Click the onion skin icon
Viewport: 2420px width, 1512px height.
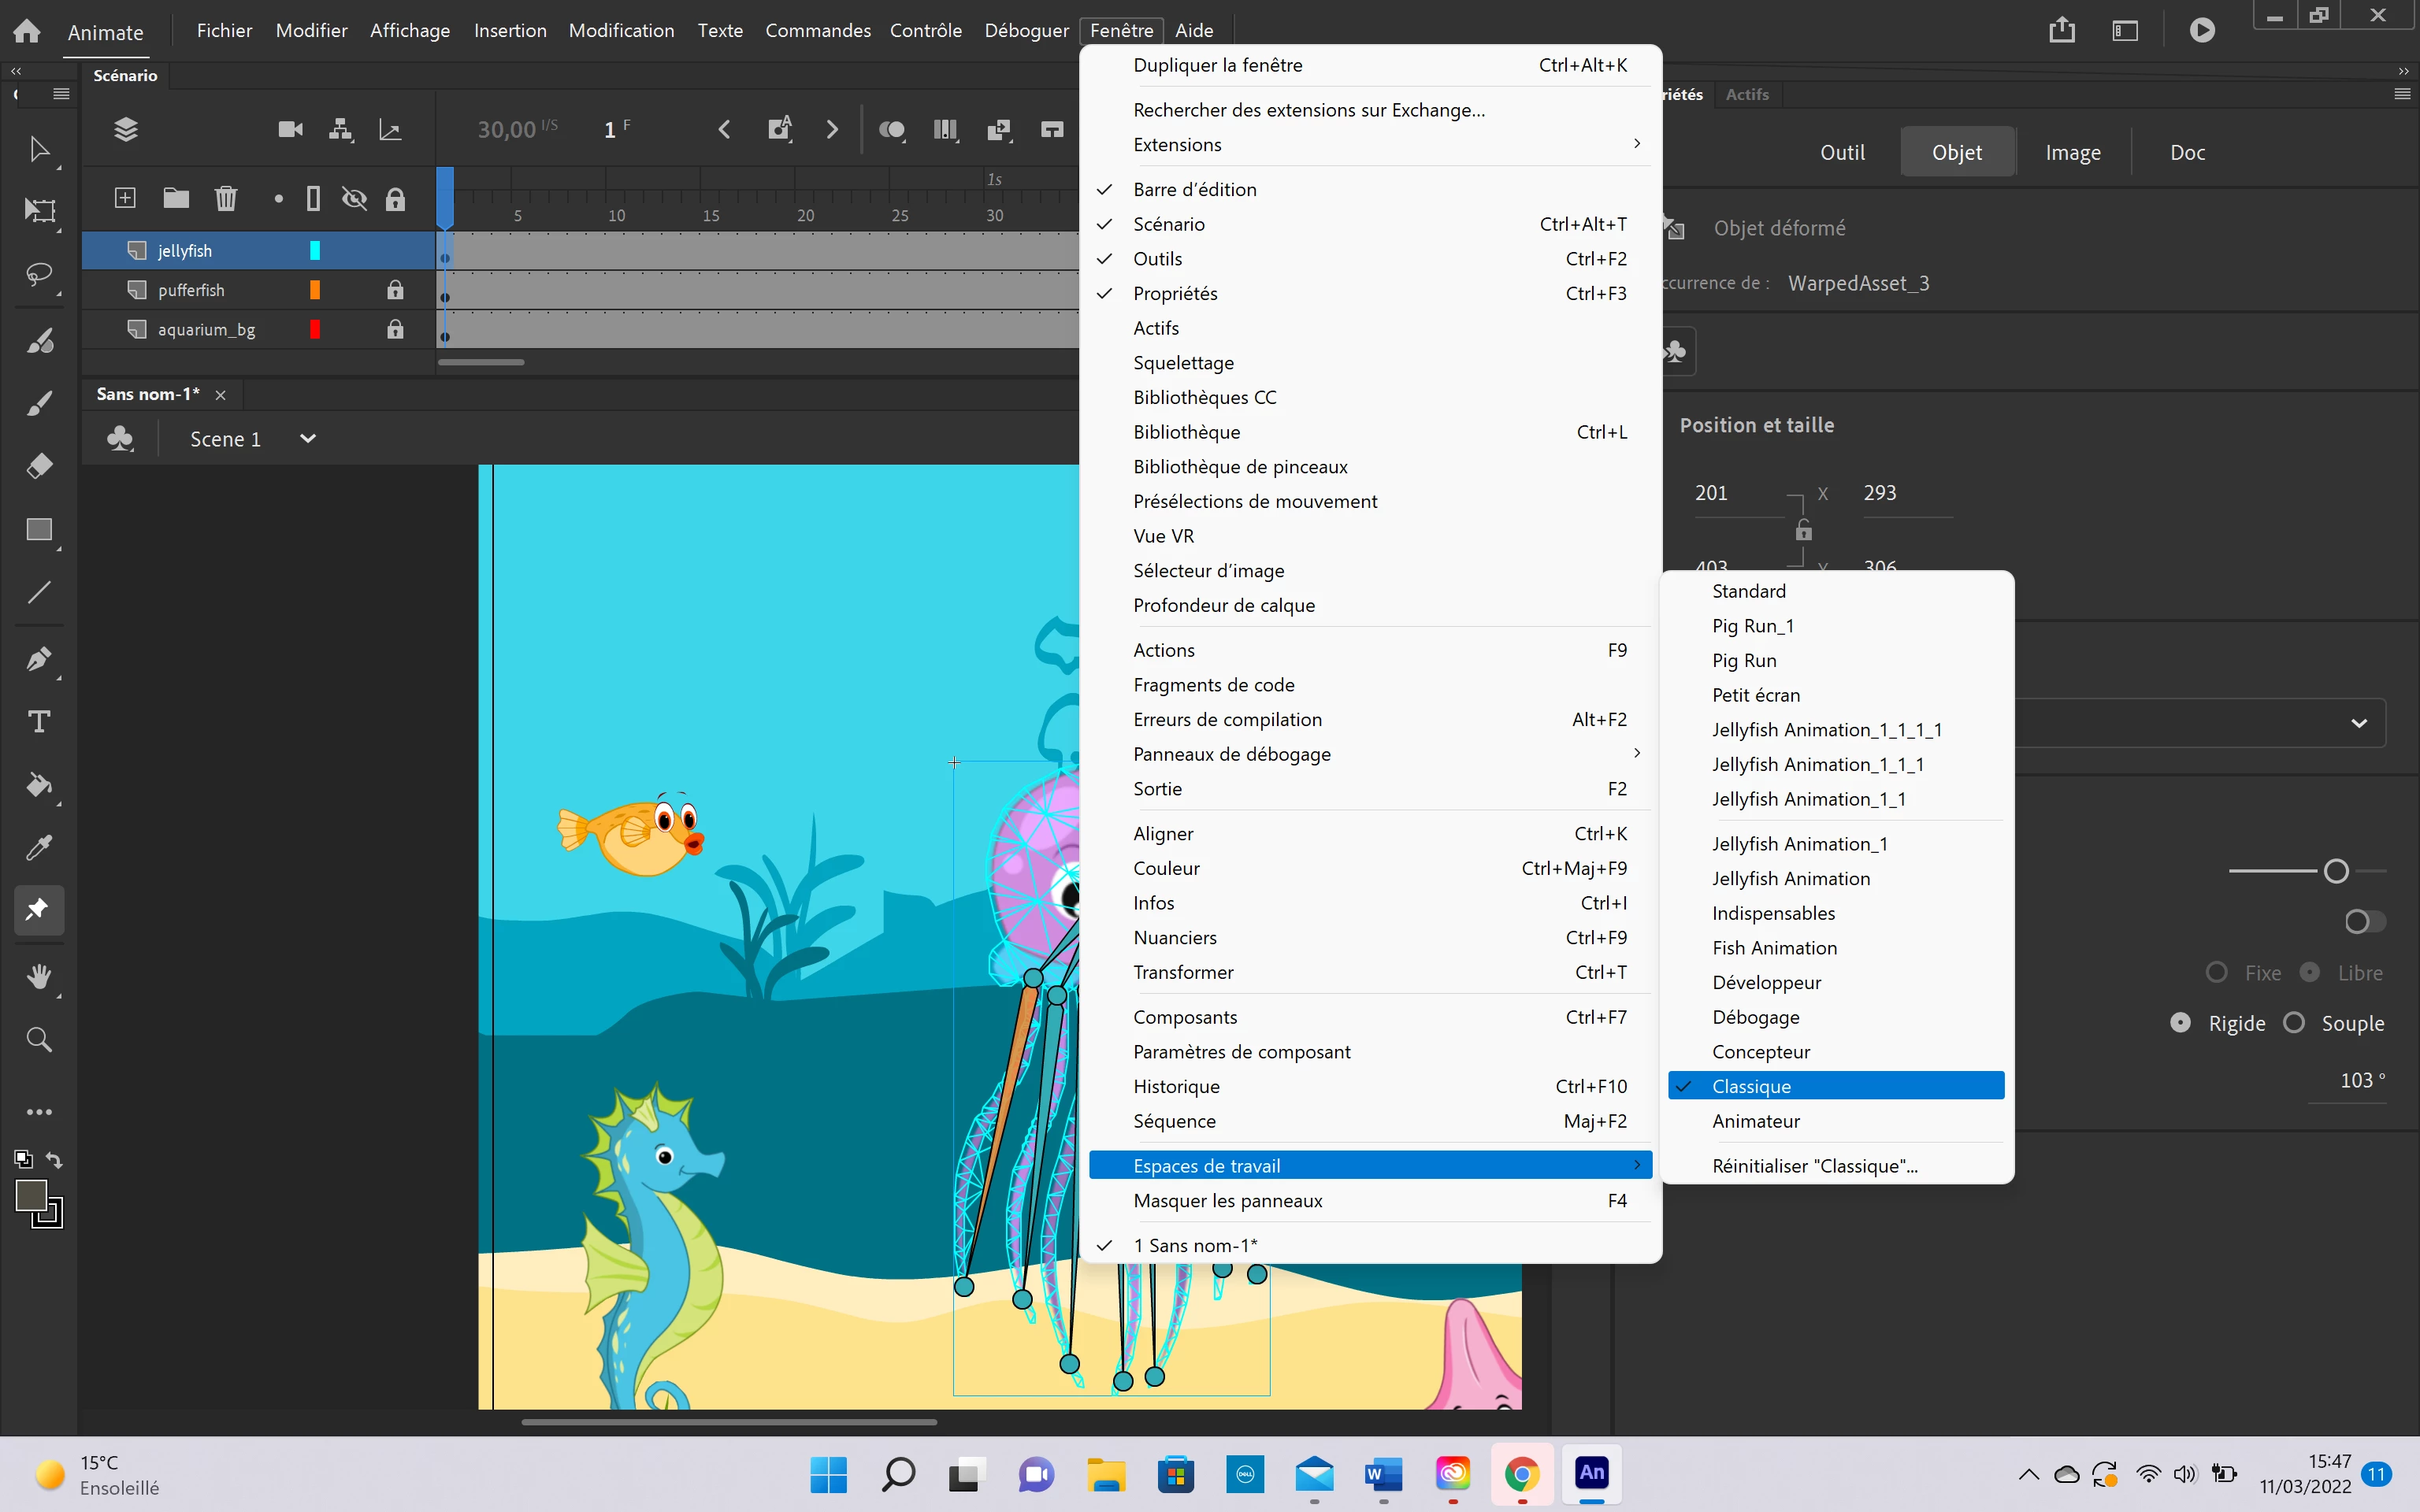pos(891,130)
